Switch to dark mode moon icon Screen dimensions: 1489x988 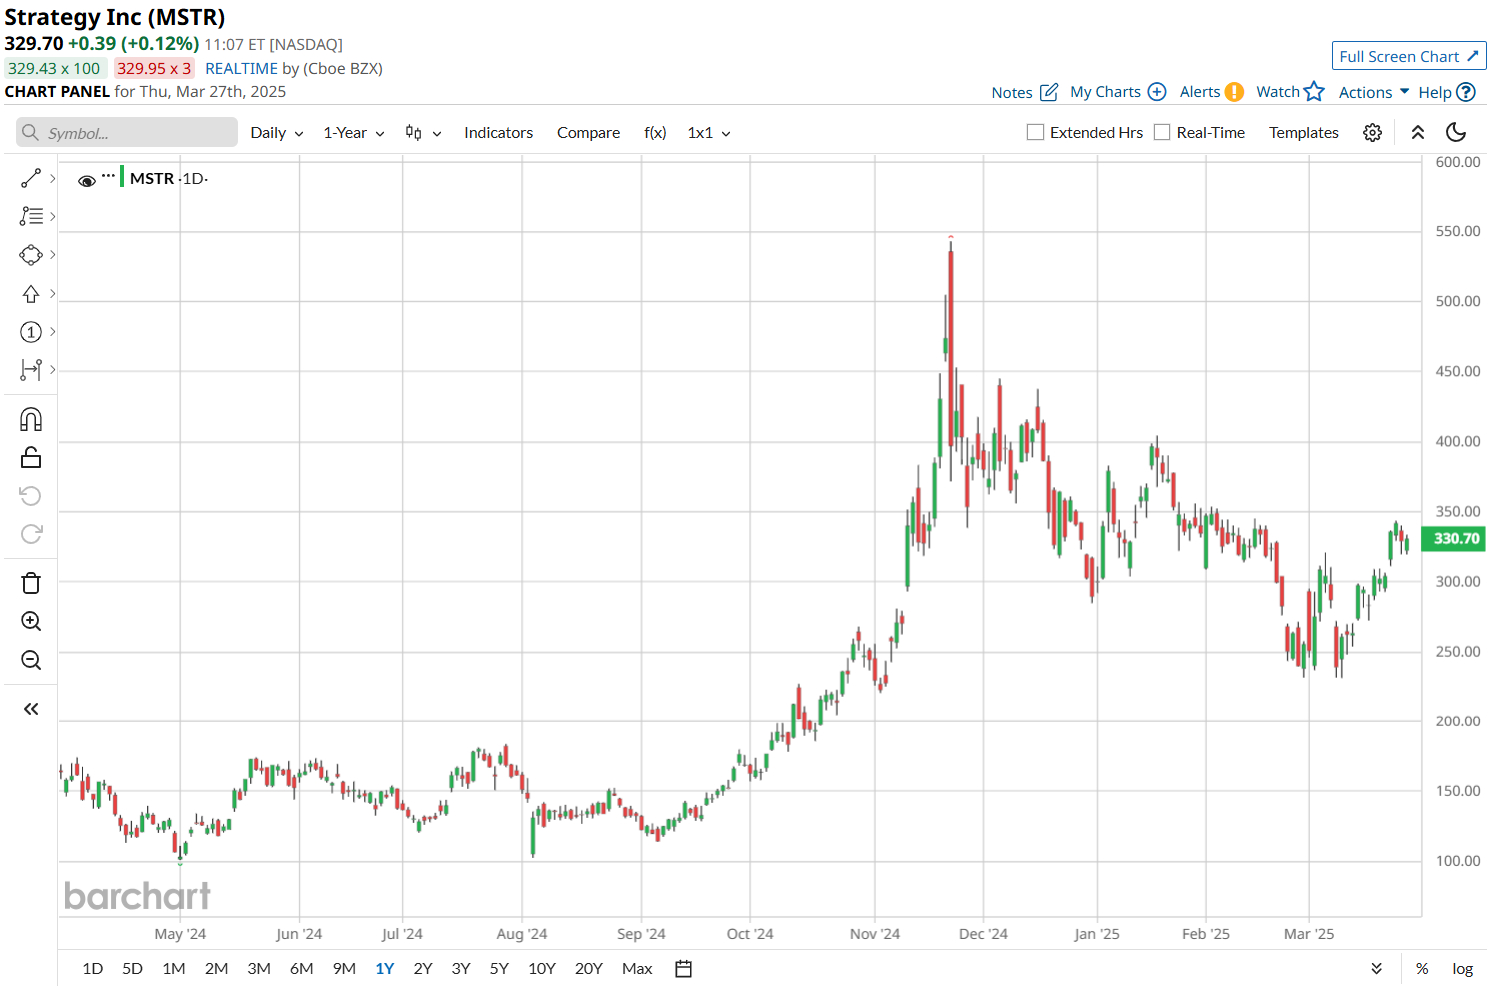[x=1457, y=132]
